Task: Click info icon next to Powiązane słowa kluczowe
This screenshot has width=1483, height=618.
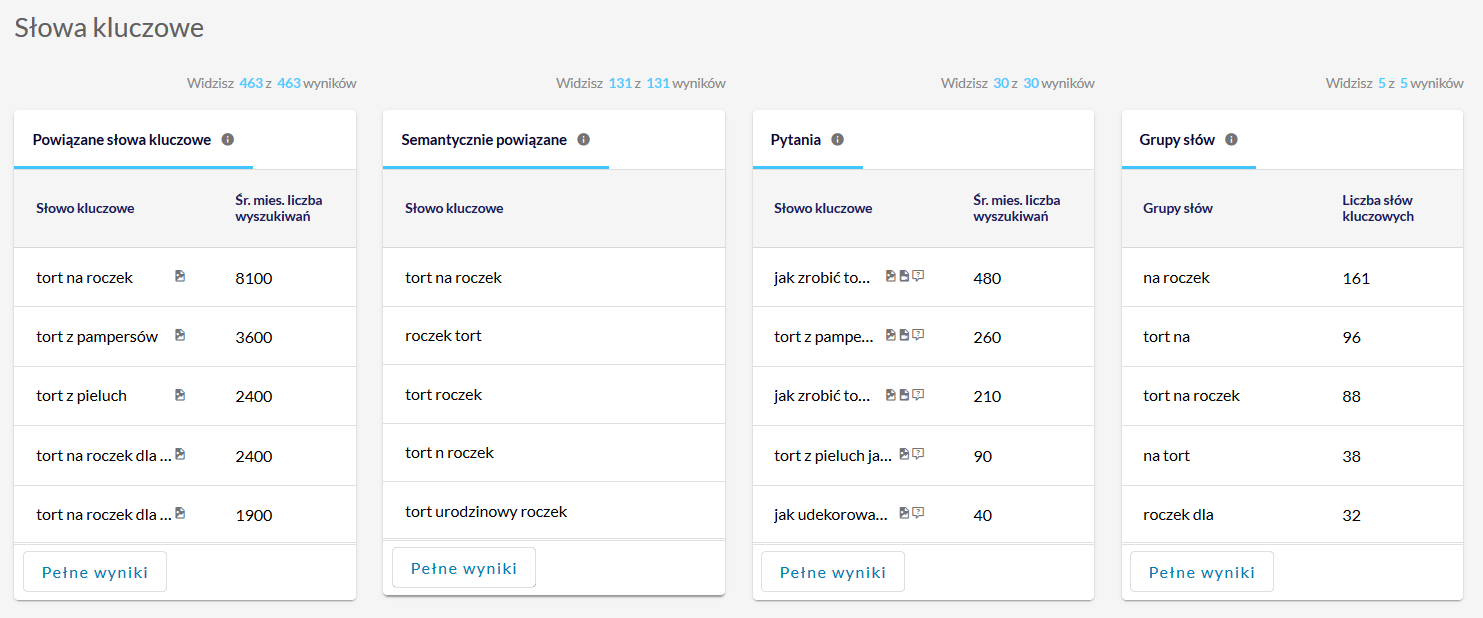Action: [x=227, y=140]
